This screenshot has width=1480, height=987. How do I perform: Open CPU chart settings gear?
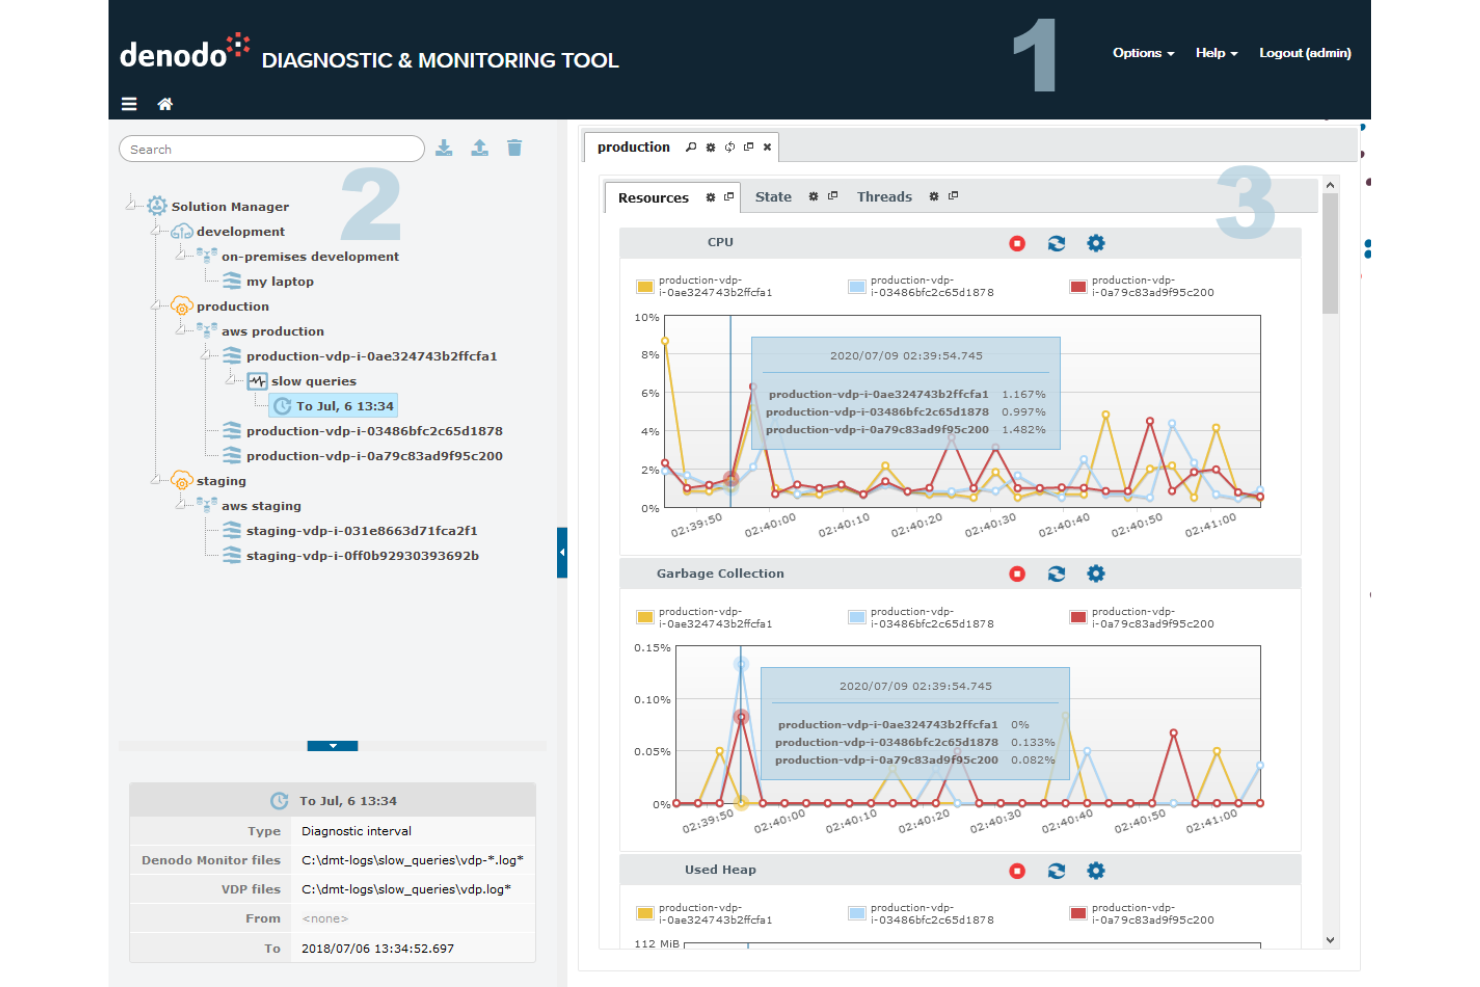[x=1096, y=243]
